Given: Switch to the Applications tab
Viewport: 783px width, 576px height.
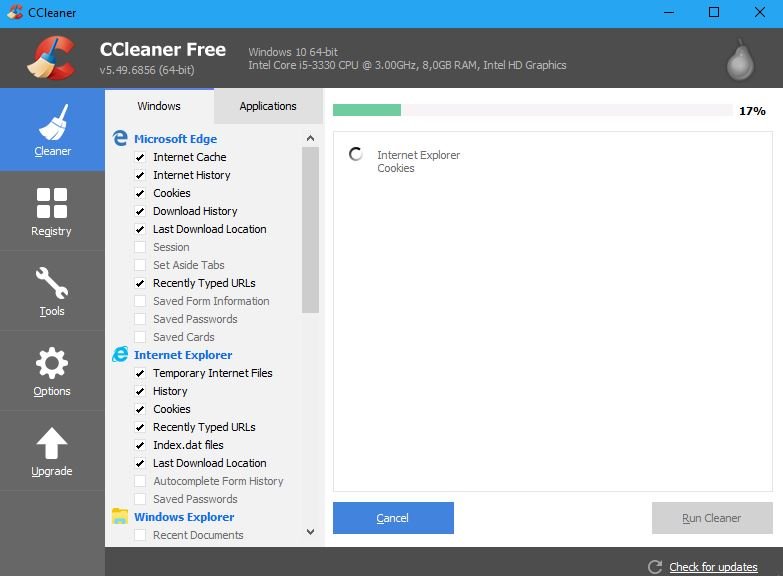Looking at the screenshot, I should click(x=268, y=106).
